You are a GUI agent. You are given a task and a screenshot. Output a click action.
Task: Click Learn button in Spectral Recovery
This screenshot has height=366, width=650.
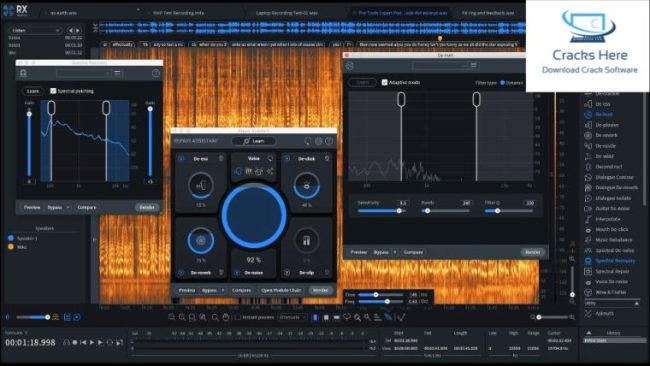tap(33, 91)
